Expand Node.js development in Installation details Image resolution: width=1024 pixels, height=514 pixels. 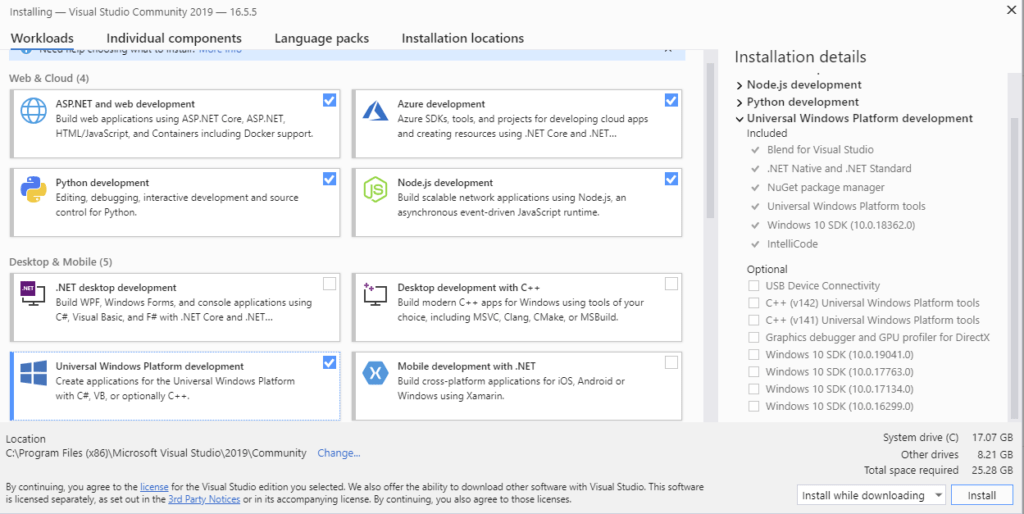pos(740,85)
